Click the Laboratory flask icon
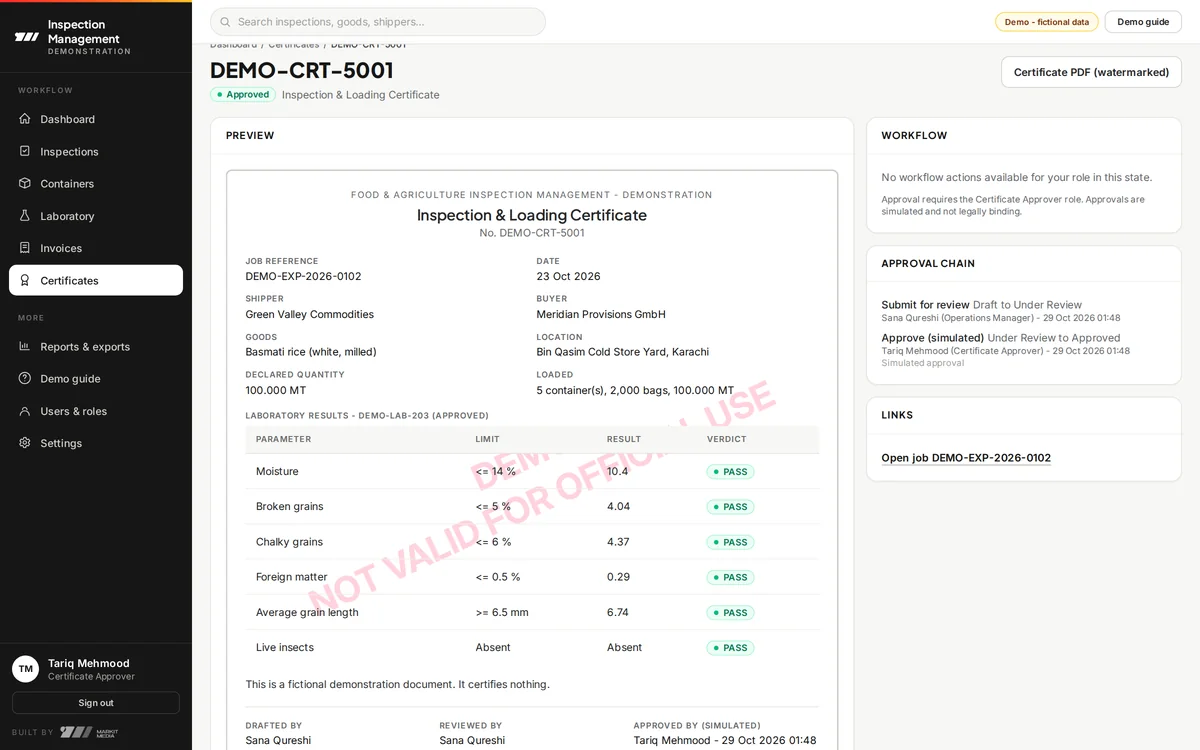 25,216
